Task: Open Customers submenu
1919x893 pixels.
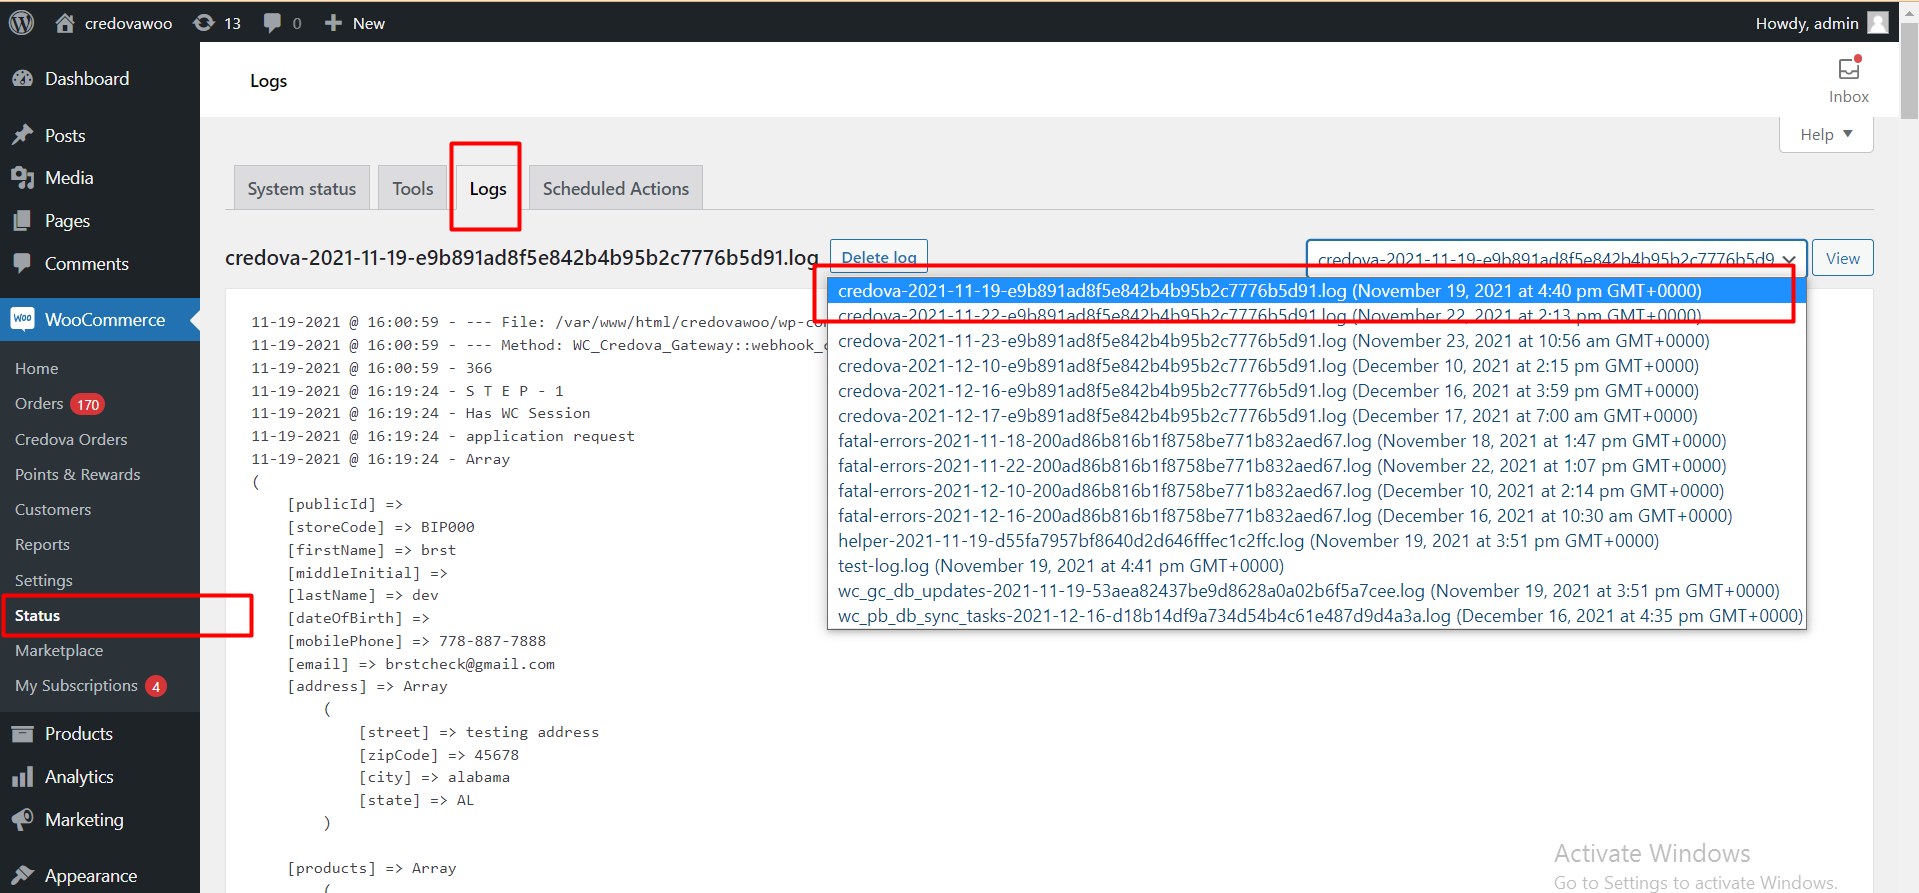Action: pos(53,509)
